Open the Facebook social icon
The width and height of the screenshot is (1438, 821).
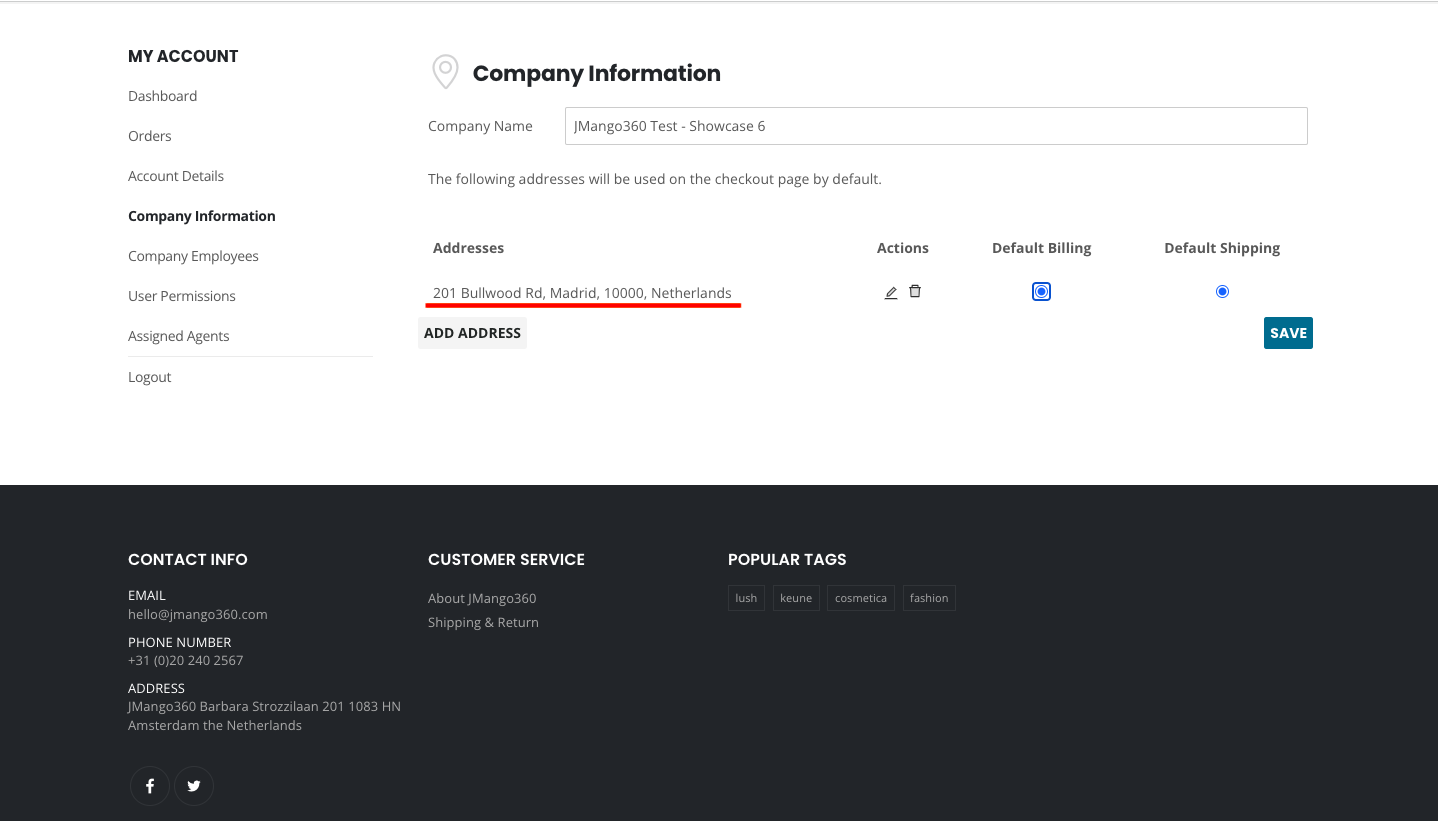[x=150, y=786]
